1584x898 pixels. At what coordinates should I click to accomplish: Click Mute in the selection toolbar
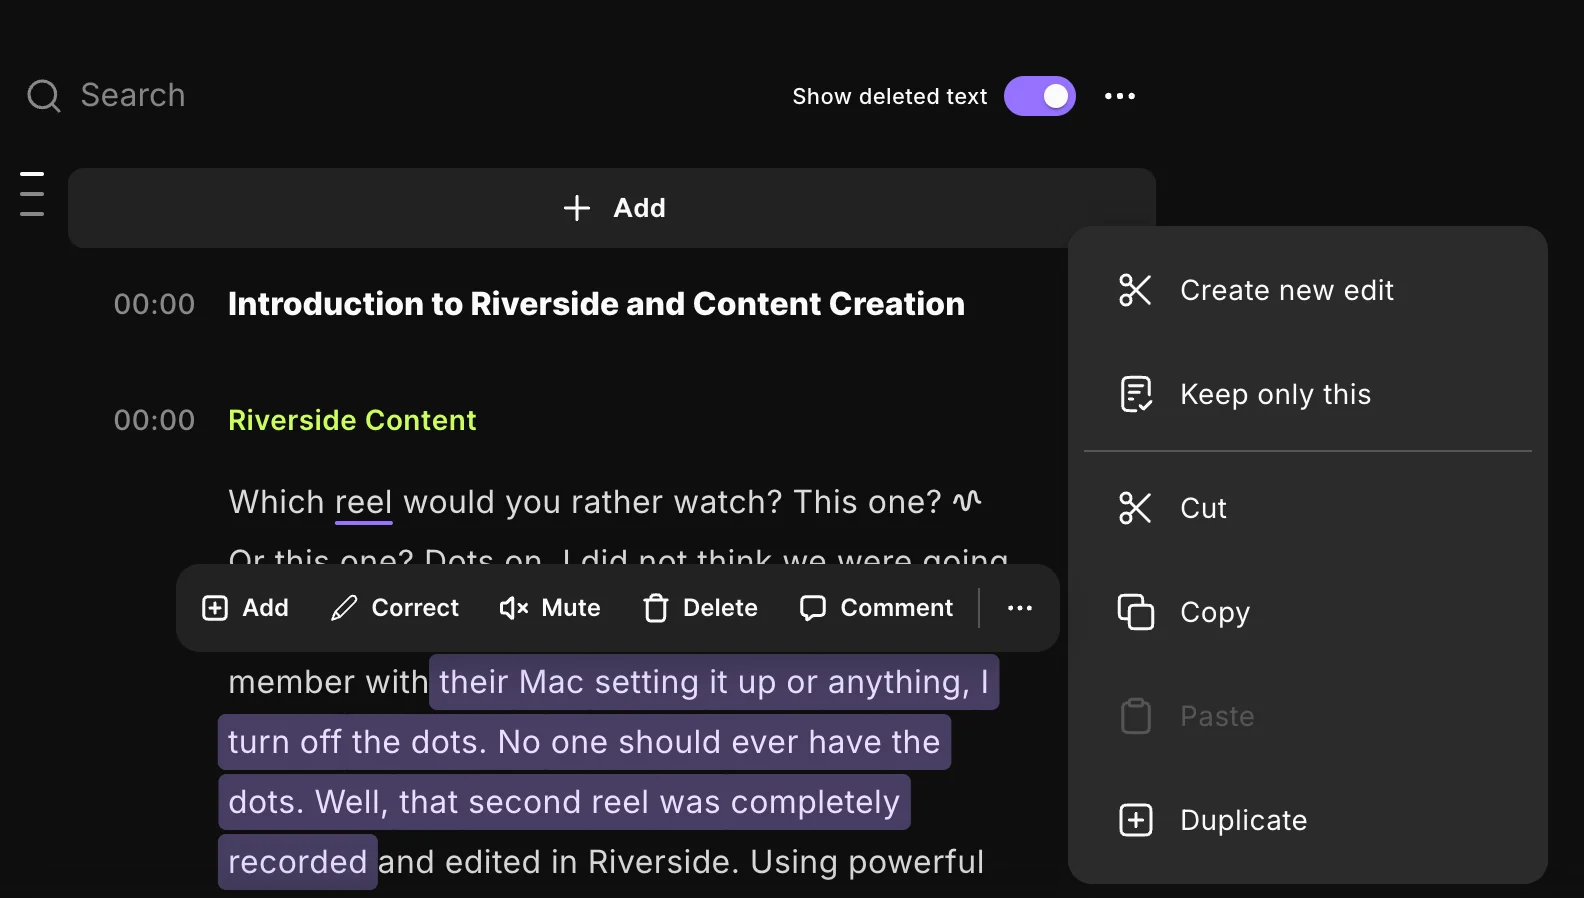550,608
